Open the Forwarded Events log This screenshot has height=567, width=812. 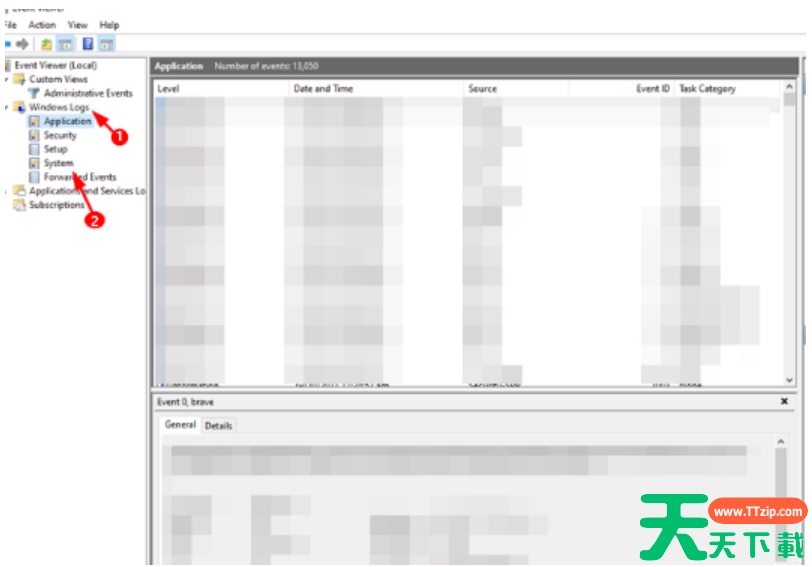(x=80, y=177)
